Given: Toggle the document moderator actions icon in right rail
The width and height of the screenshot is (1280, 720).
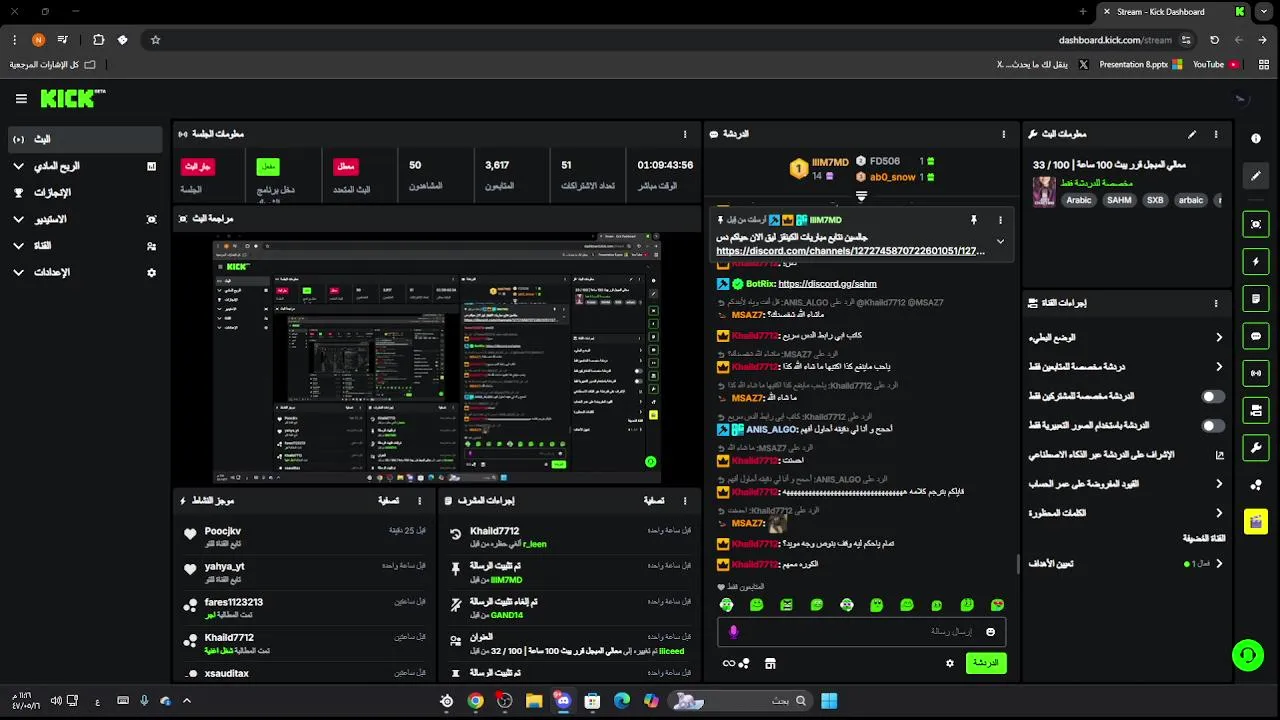Looking at the screenshot, I should click(x=1256, y=299).
